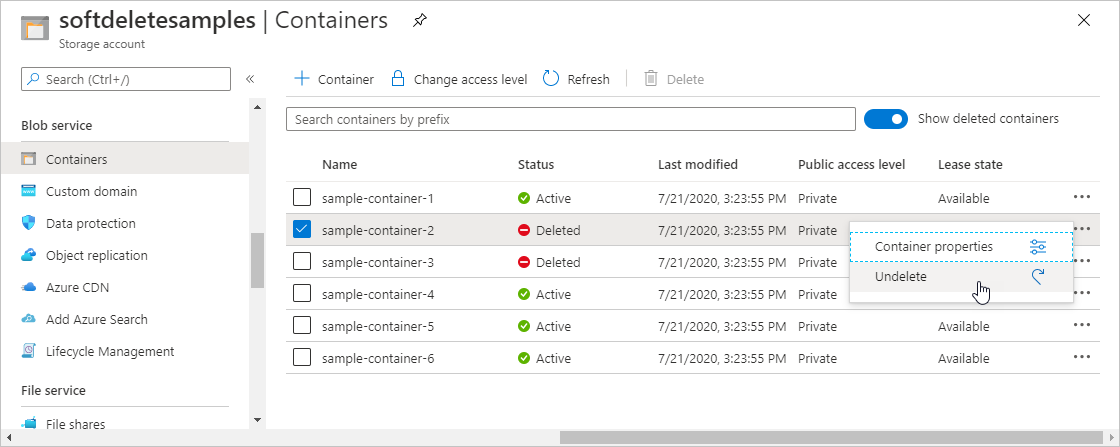Screen dimensions: 1120x447
Task: Select the sample-container-5 checkbox
Action: [302, 326]
